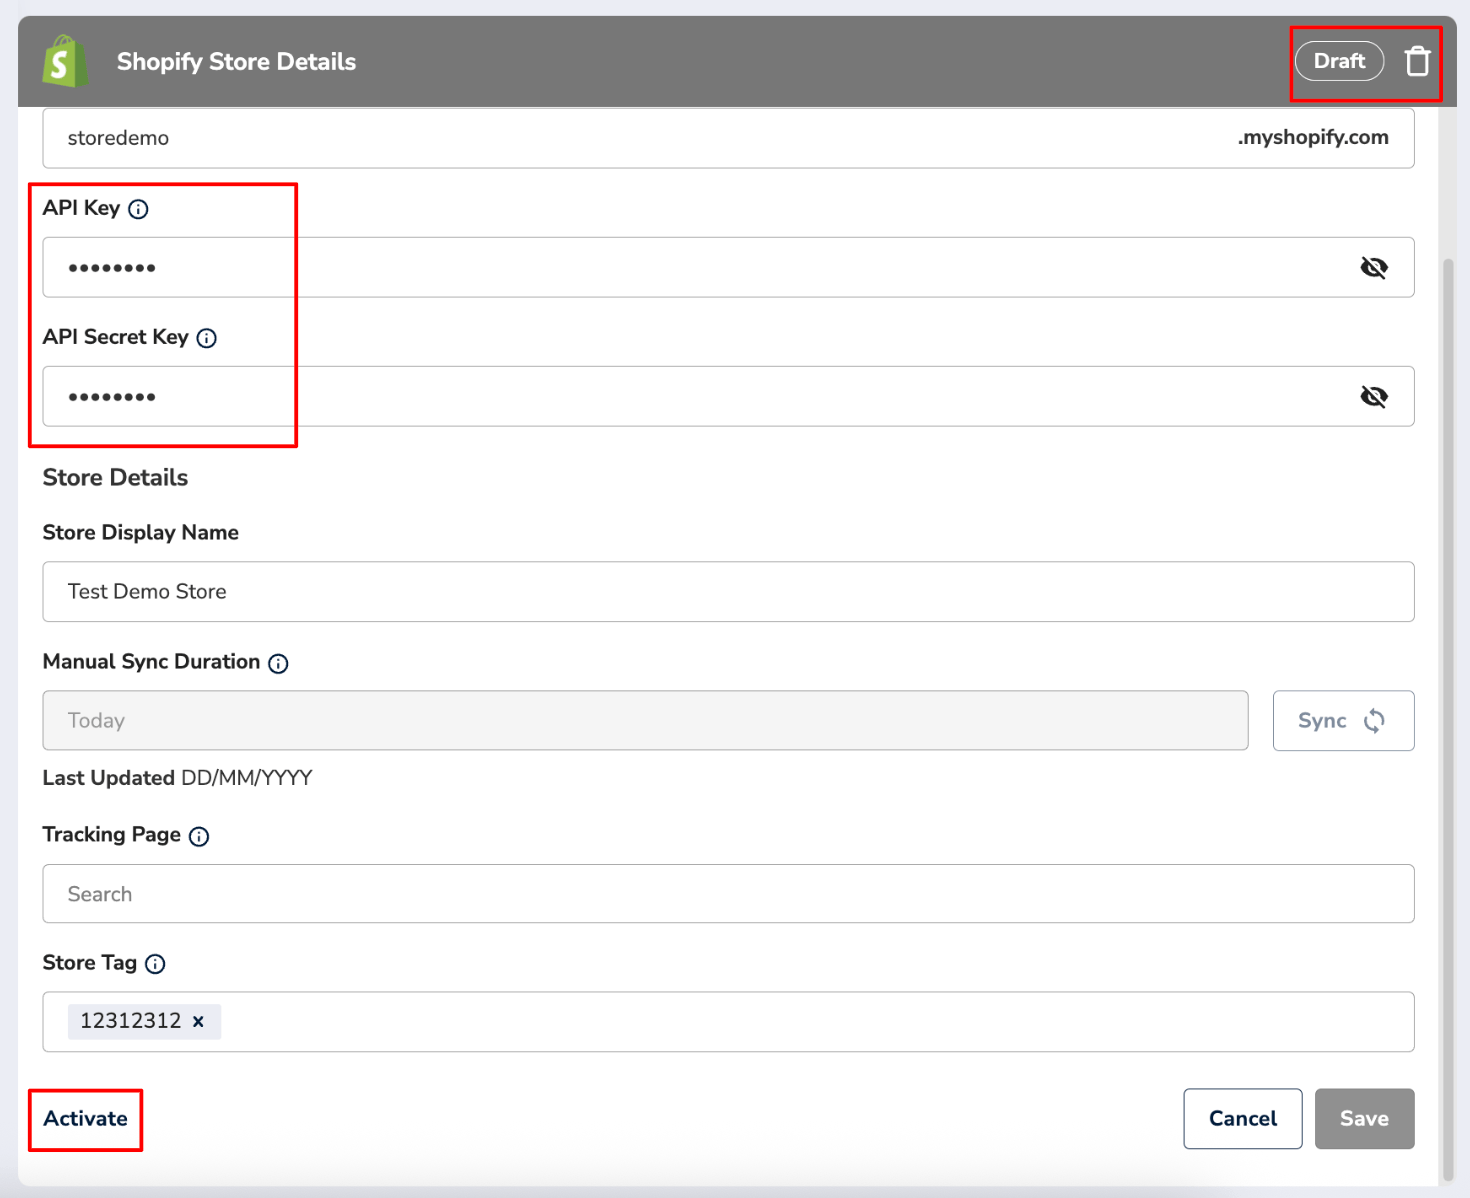Screen dimensions: 1470x1198
Task: Click the Draft status badge
Action: click(1339, 61)
